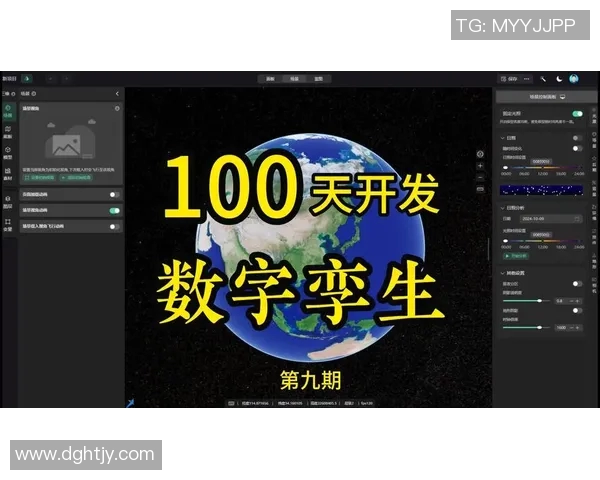The image size is (600, 480).
Task: Zoom out with the viewport minus button
Action: [480, 178]
